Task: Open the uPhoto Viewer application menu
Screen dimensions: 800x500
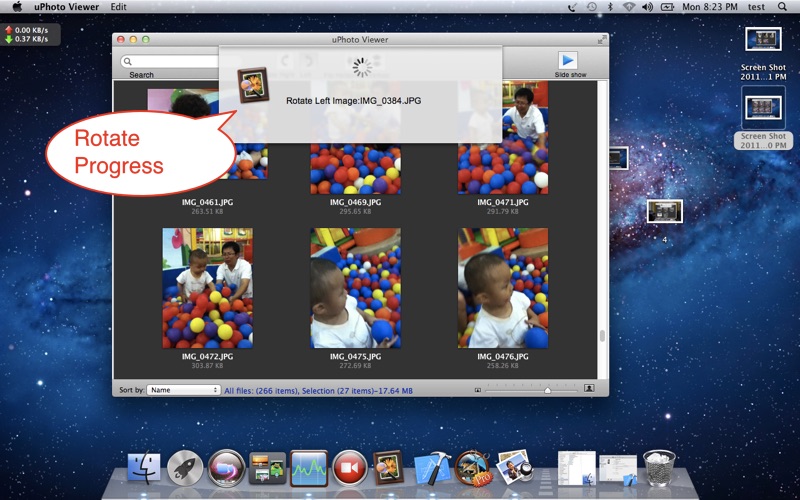Action: point(65,7)
